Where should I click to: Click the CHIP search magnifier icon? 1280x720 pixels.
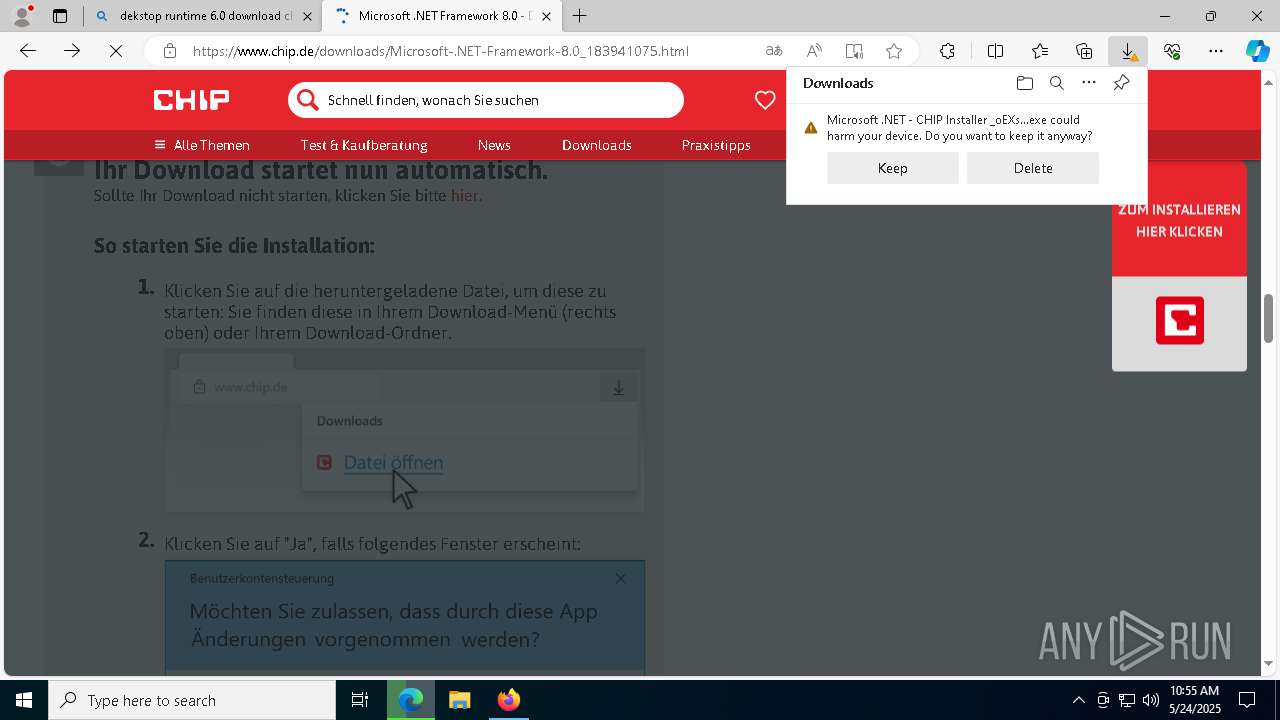(308, 100)
